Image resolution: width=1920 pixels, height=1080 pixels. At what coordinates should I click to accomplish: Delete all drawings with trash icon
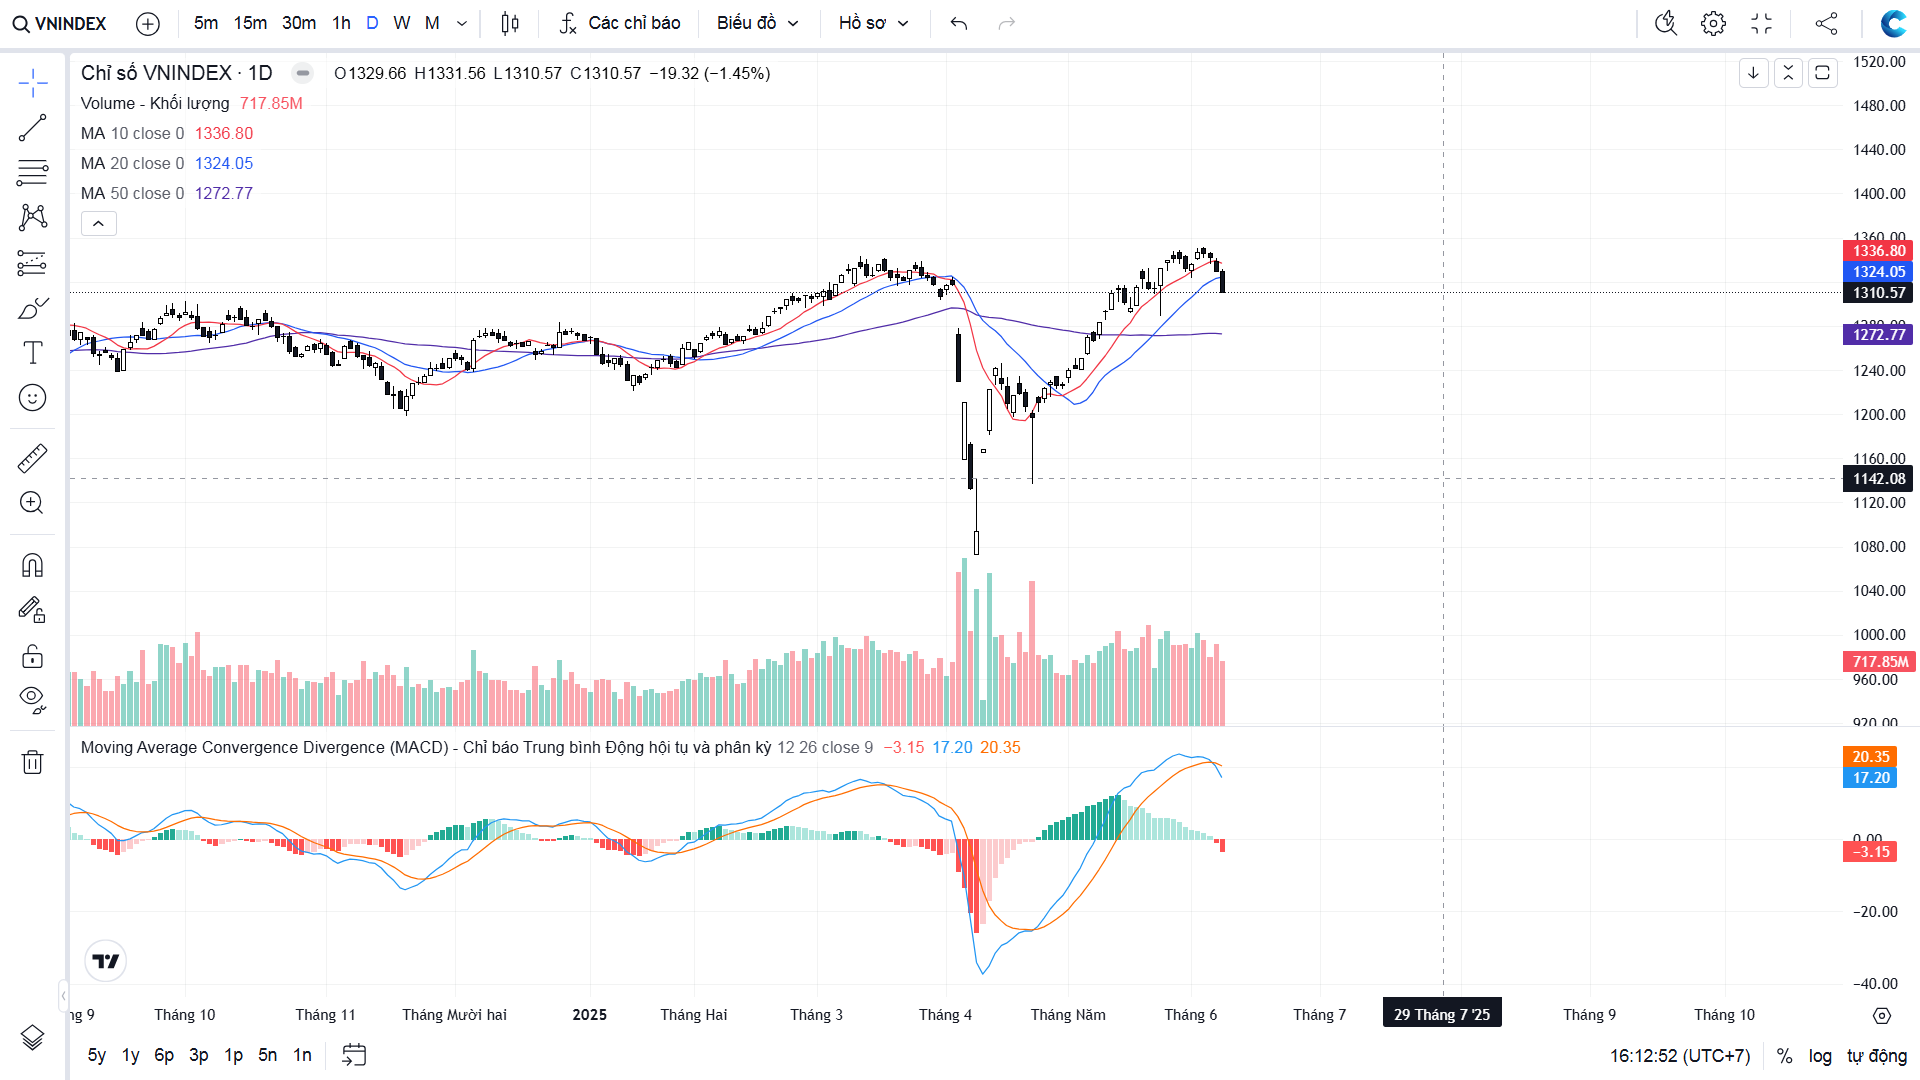32,762
